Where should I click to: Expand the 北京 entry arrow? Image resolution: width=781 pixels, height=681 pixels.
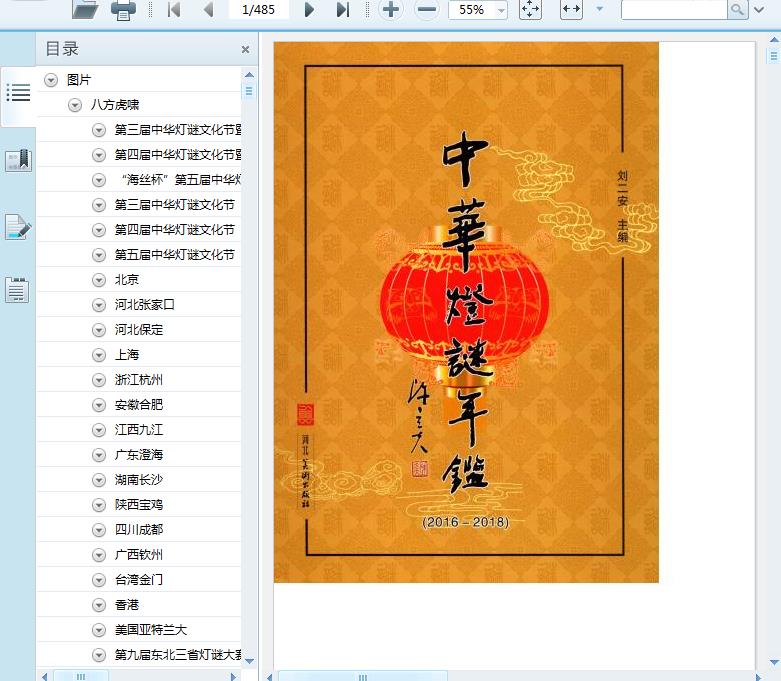[99, 280]
